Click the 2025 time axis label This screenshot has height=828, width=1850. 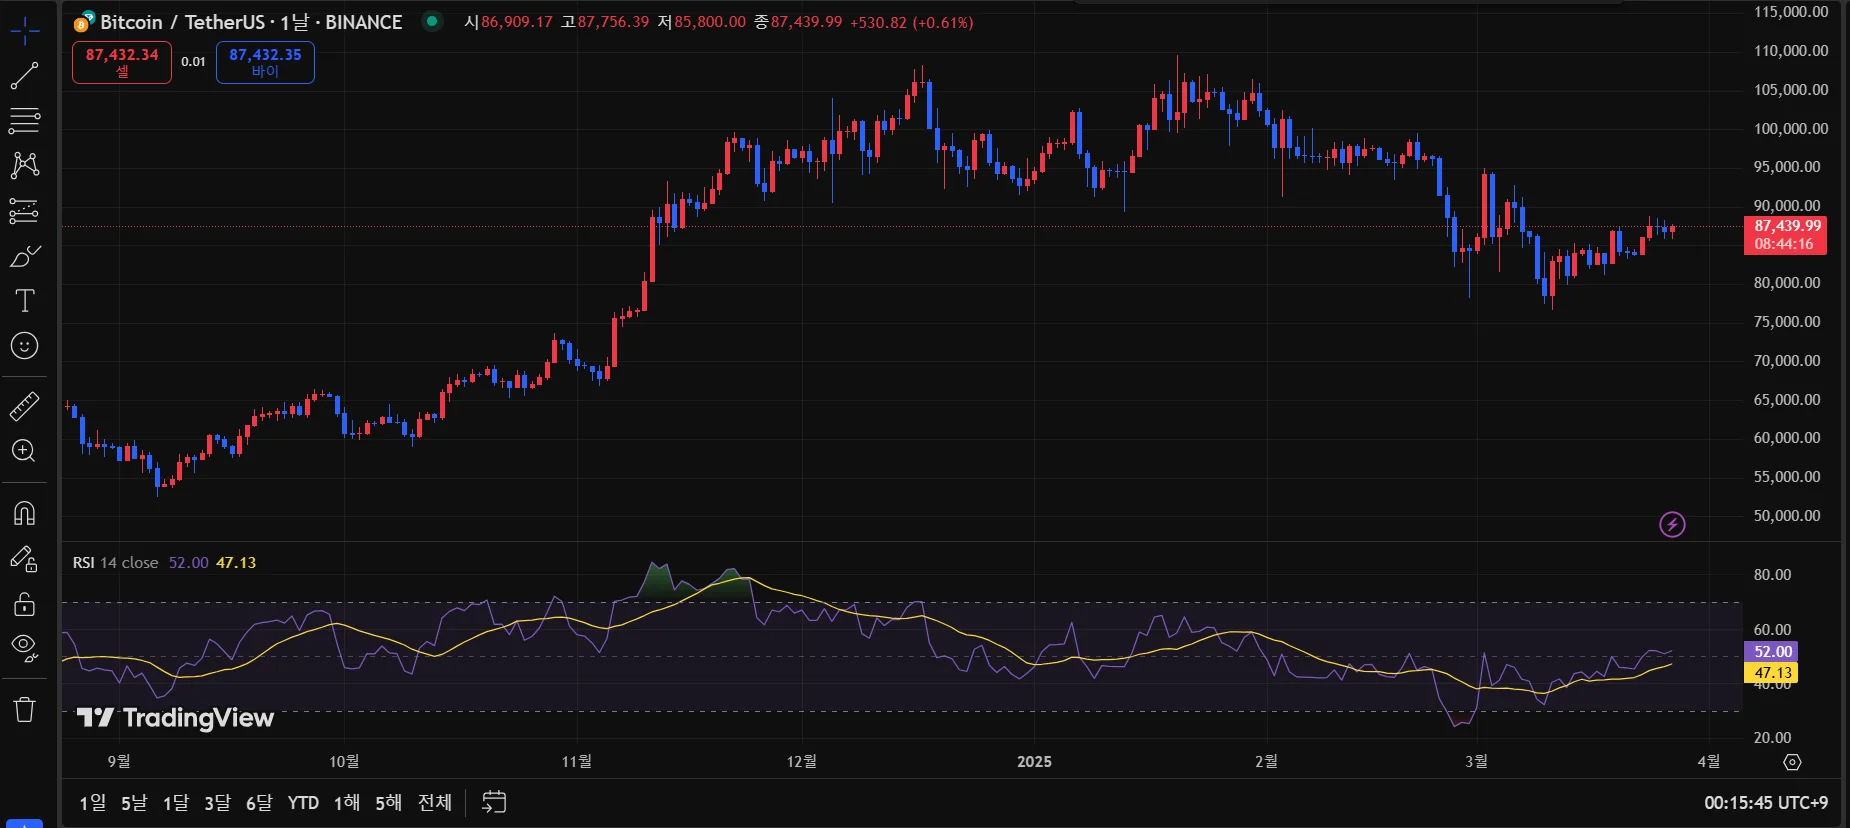click(1034, 762)
